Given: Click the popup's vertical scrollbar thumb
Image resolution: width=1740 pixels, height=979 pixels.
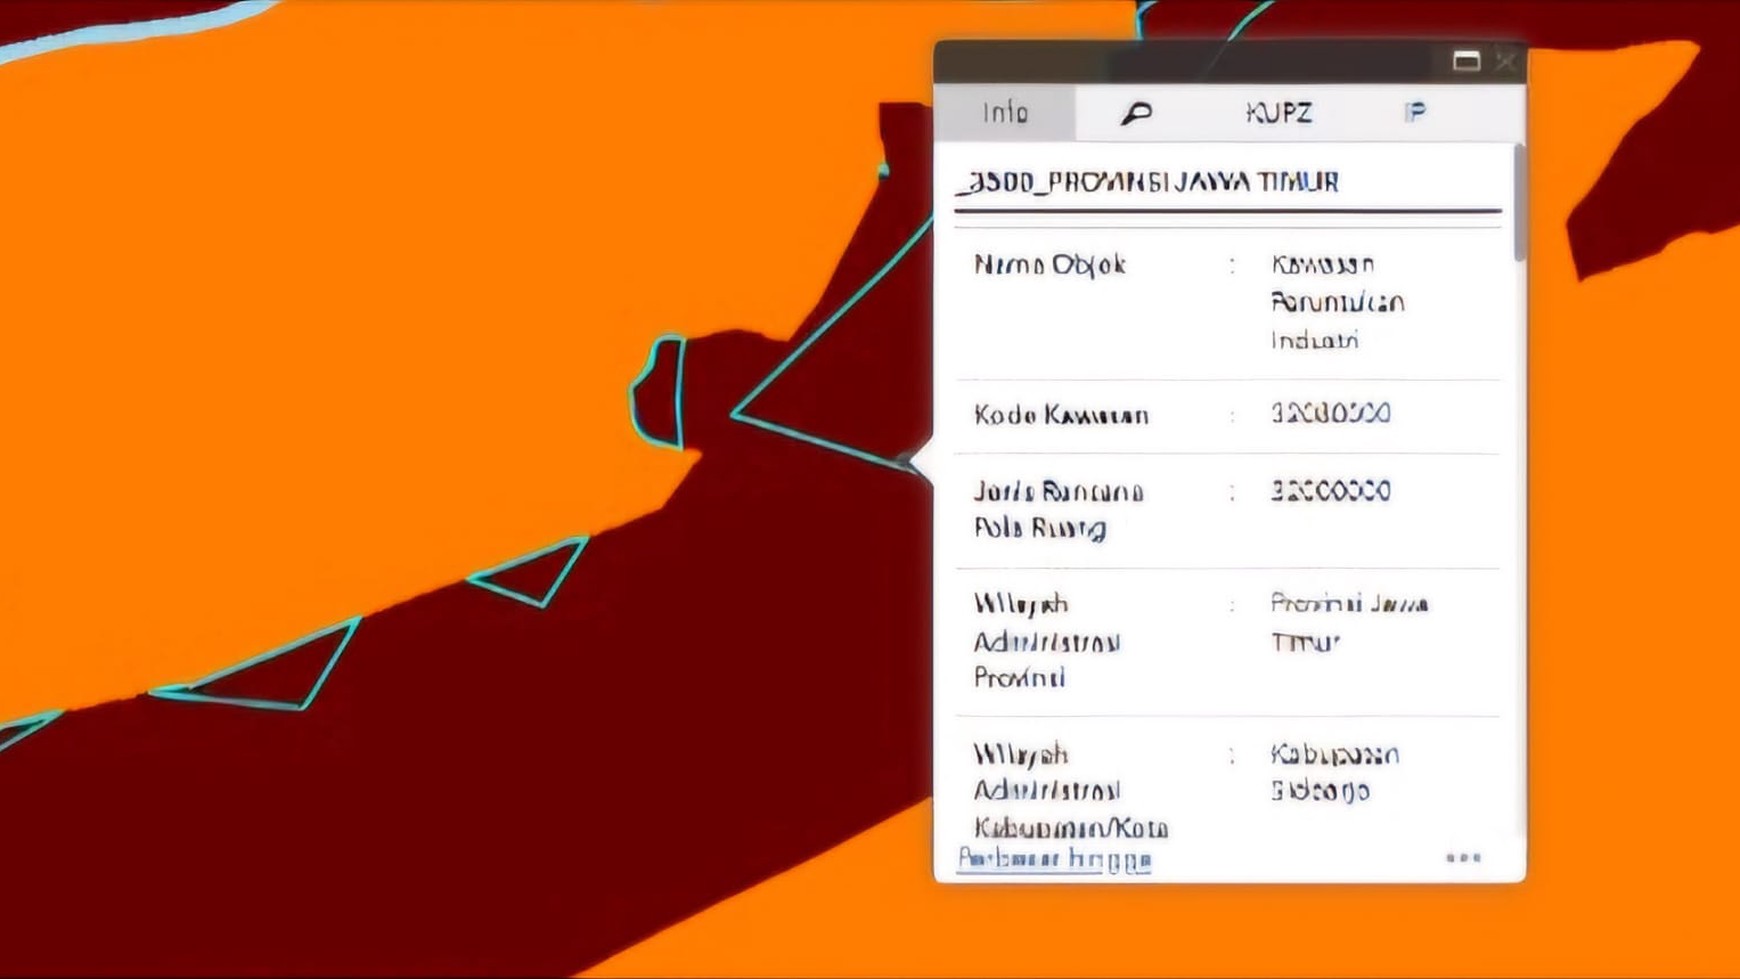Looking at the screenshot, I should point(1520,203).
